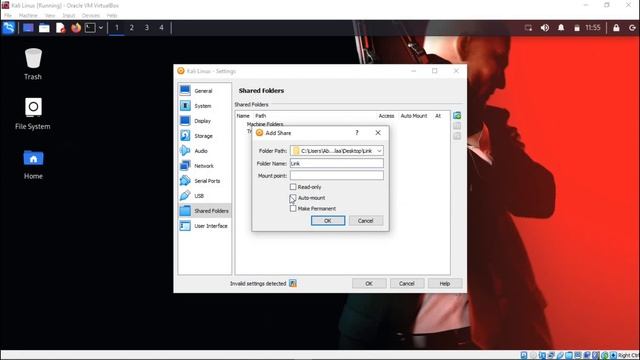This screenshot has width=640, height=360.
Task: Select Storage in settings sidebar
Action: [204, 136]
